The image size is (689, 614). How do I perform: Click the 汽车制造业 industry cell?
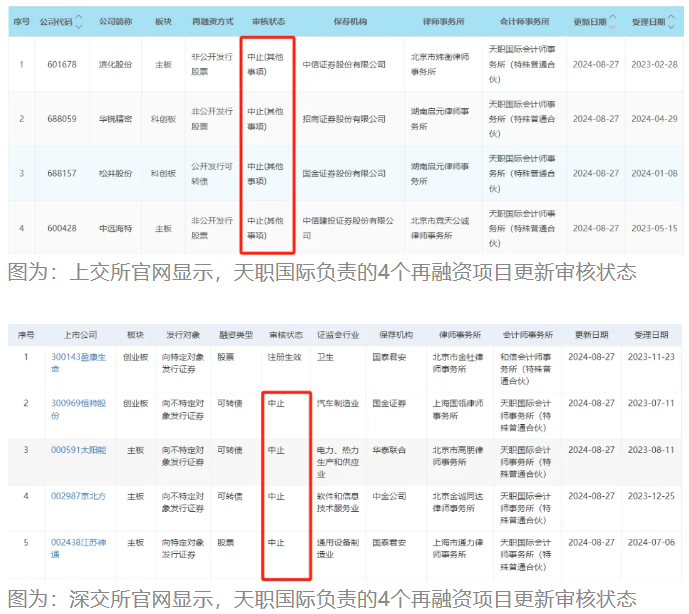click(x=338, y=403)
